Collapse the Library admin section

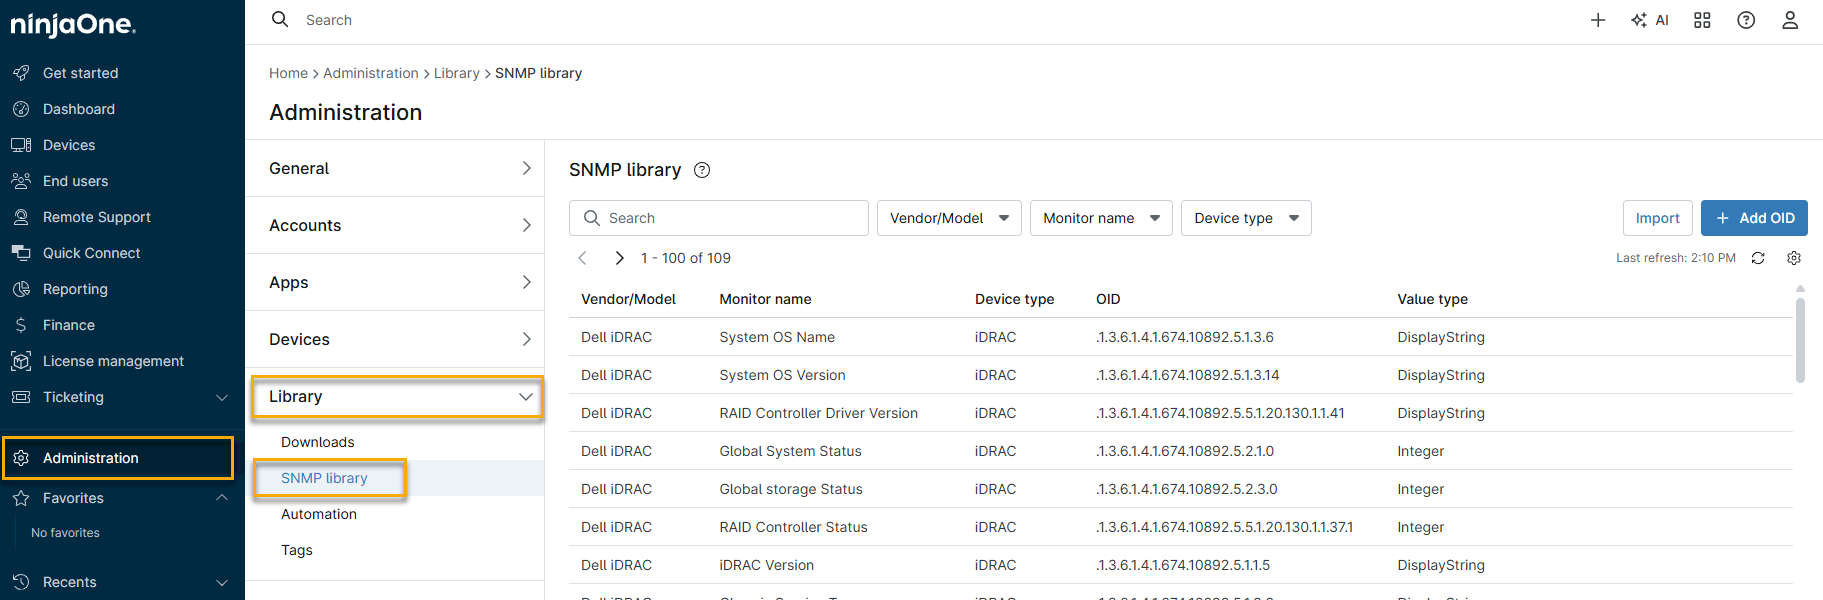(397, 397)
